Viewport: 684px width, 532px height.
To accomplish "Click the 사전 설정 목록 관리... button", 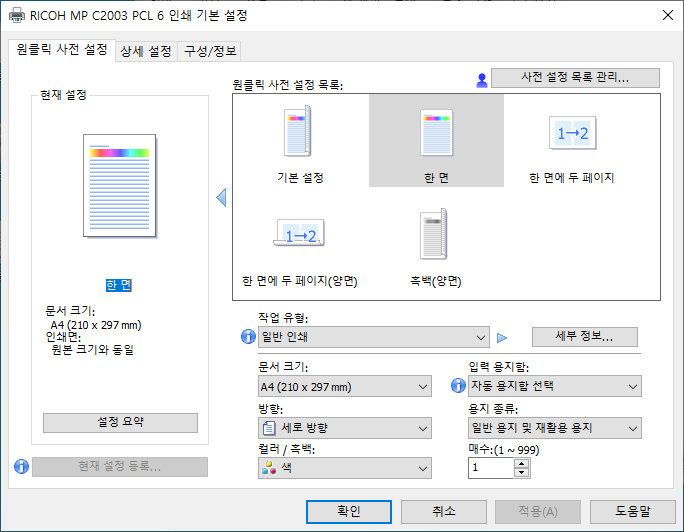I will (575, 78).
